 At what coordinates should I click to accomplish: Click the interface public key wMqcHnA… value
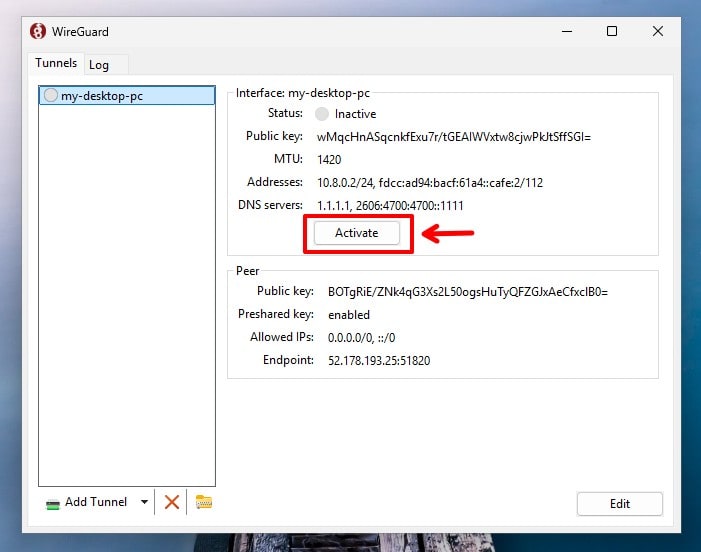(454, 137)
